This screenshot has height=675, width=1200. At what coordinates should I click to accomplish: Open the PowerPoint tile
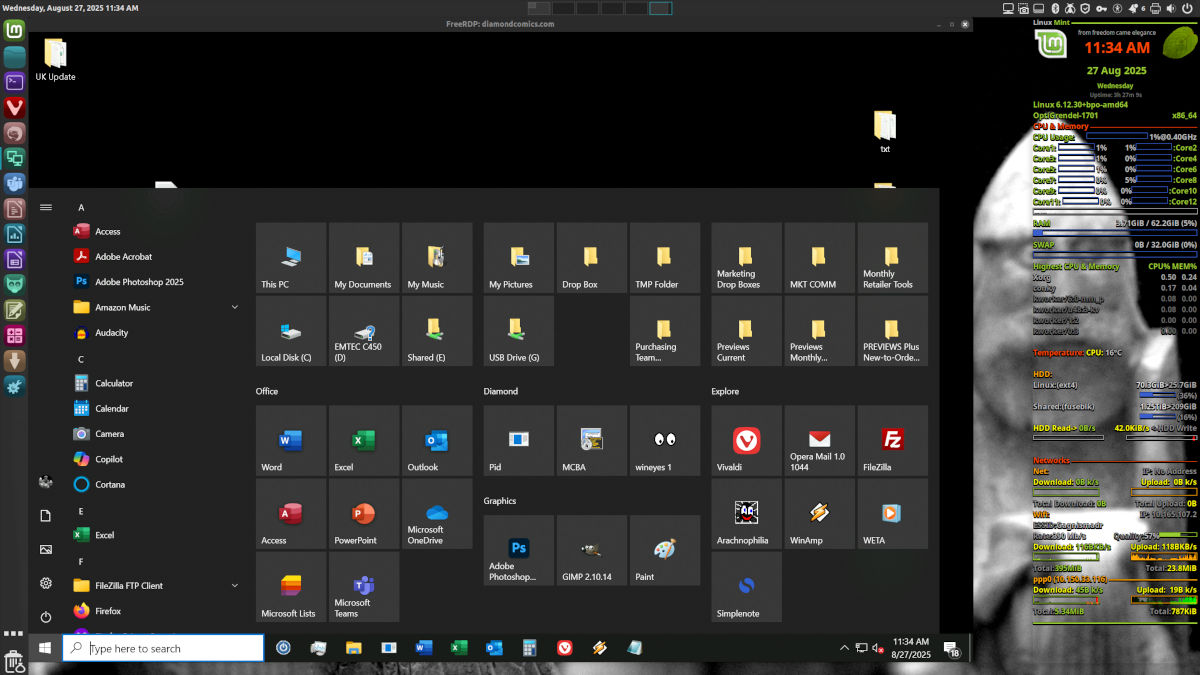tap(364, 513)
